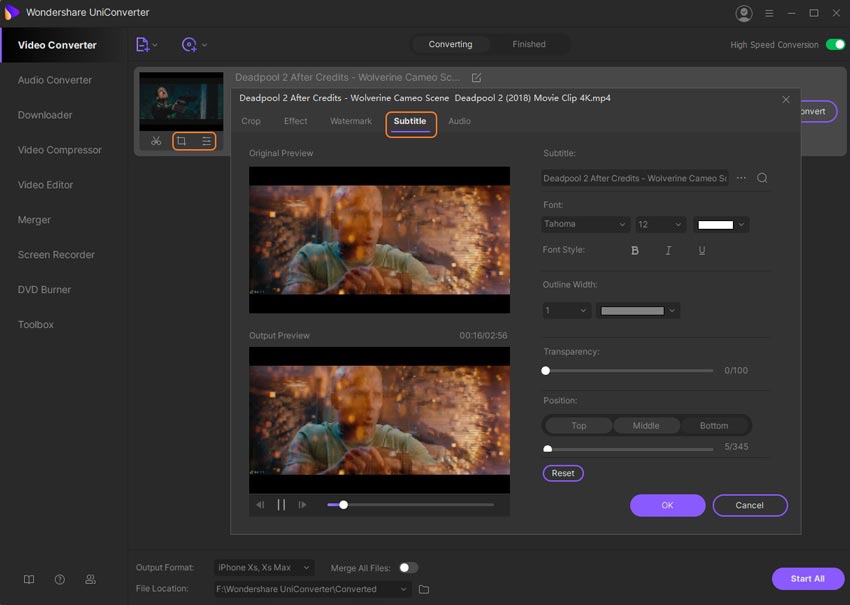Open Video Editor in the sidebar
Viewport: 850px width, 605px height.
click(46, 185)
